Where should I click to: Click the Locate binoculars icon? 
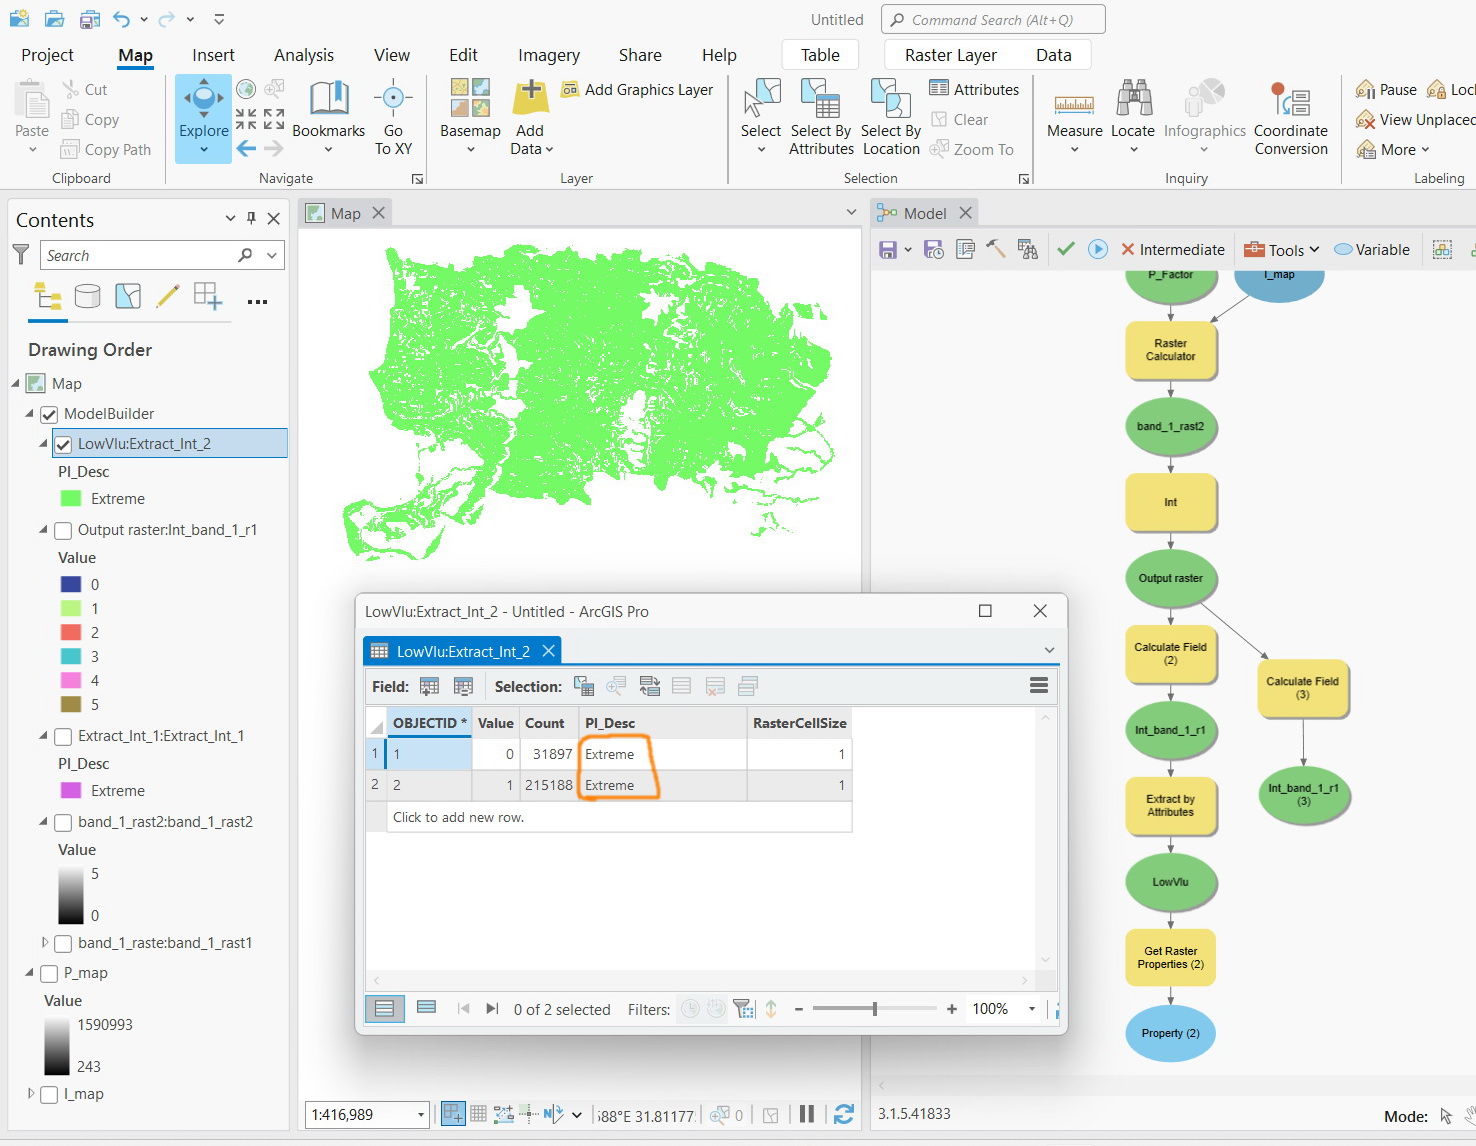[1133, 99]
